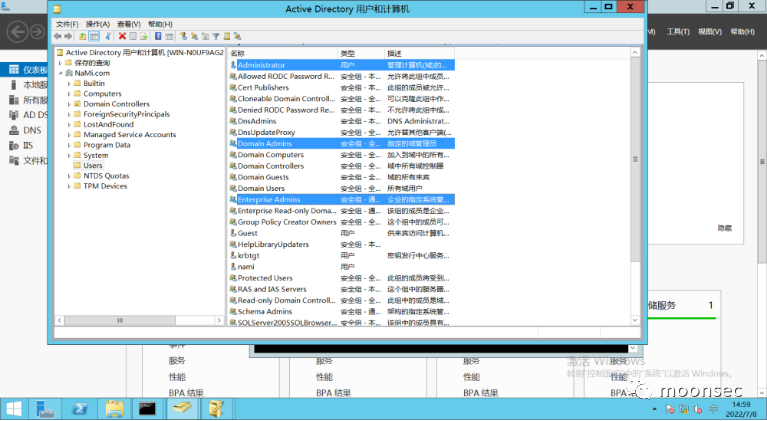The image size is (767, 421).
Task: Expand the NTDS Quotas node arrow
Action: [69, 176]
